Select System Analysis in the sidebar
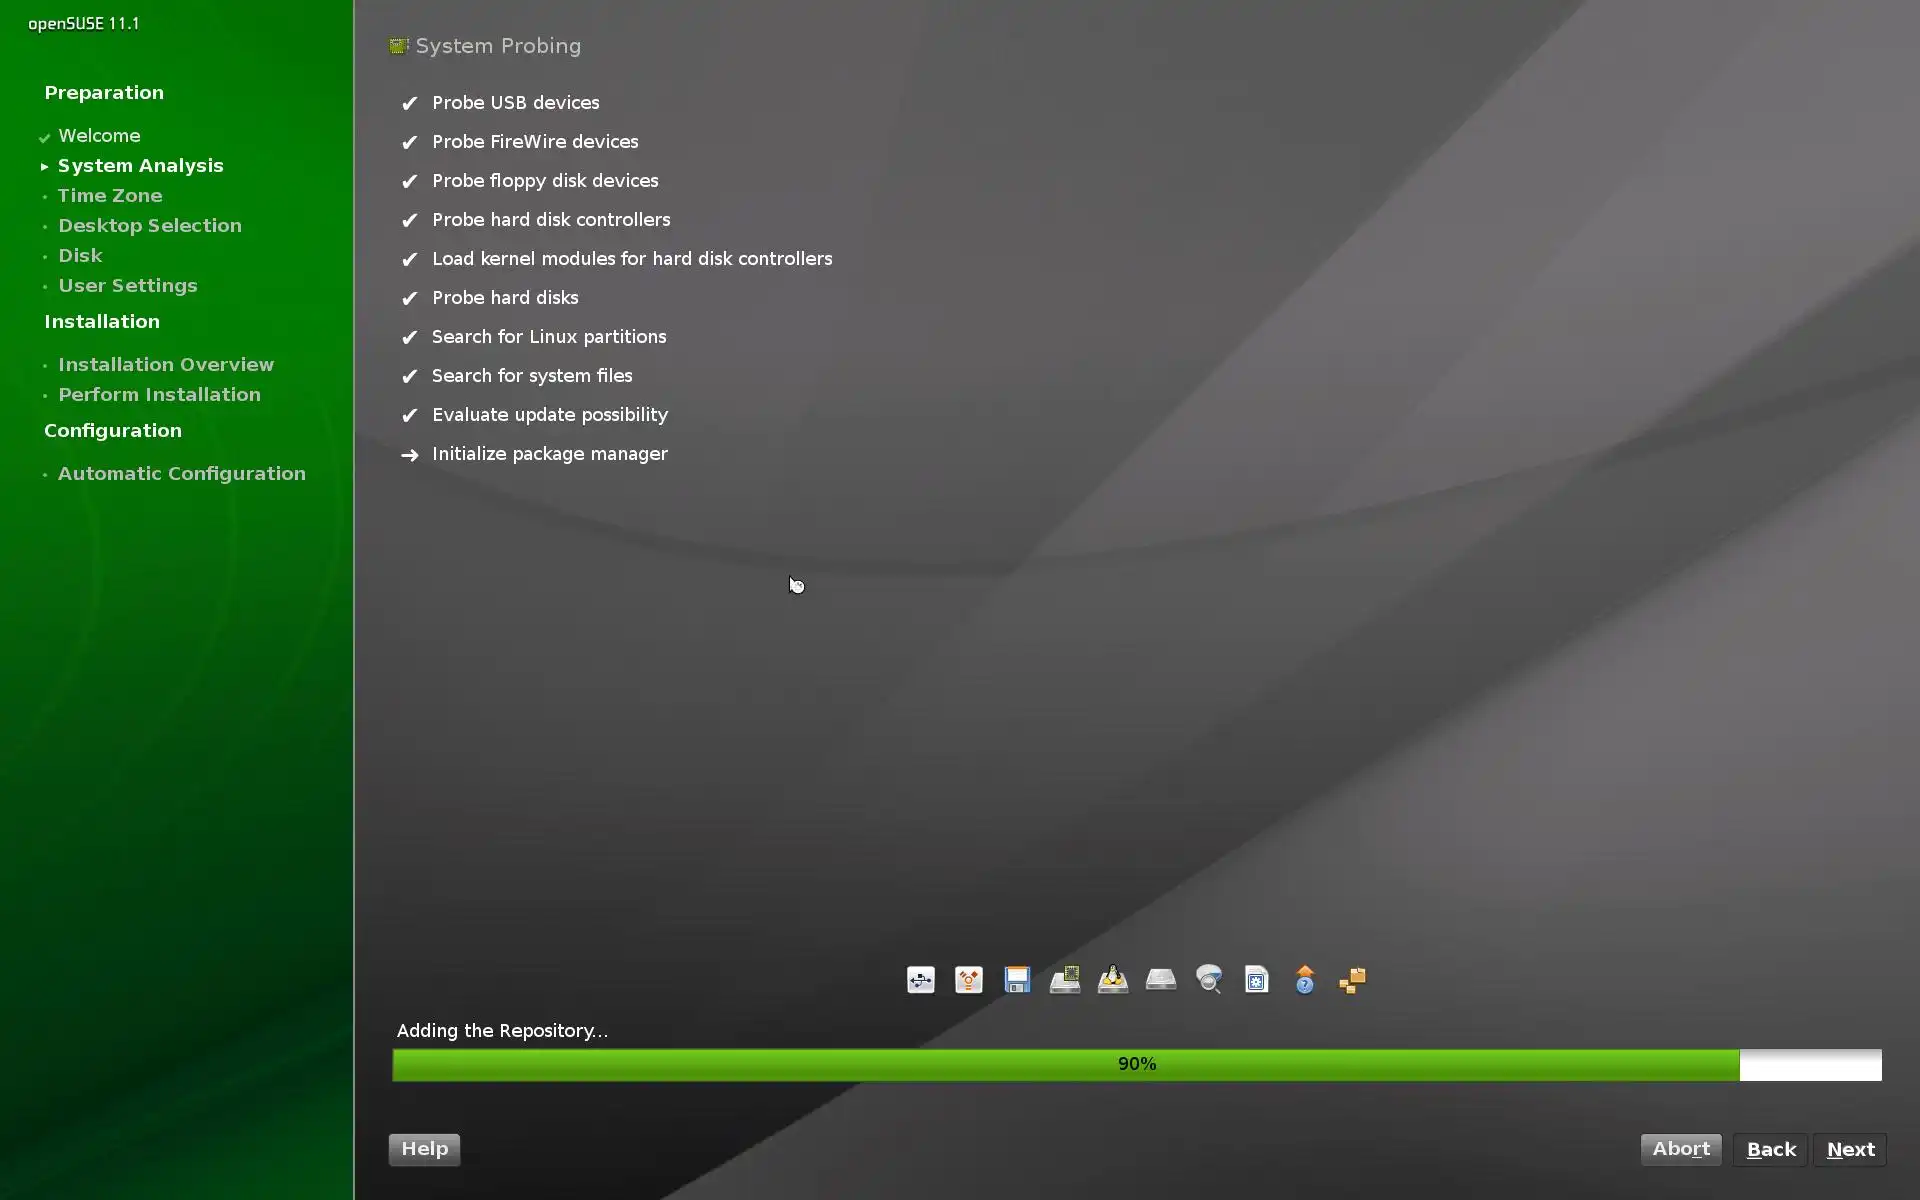Screen dimensions: 1920x1200 (x=140, y=166)
